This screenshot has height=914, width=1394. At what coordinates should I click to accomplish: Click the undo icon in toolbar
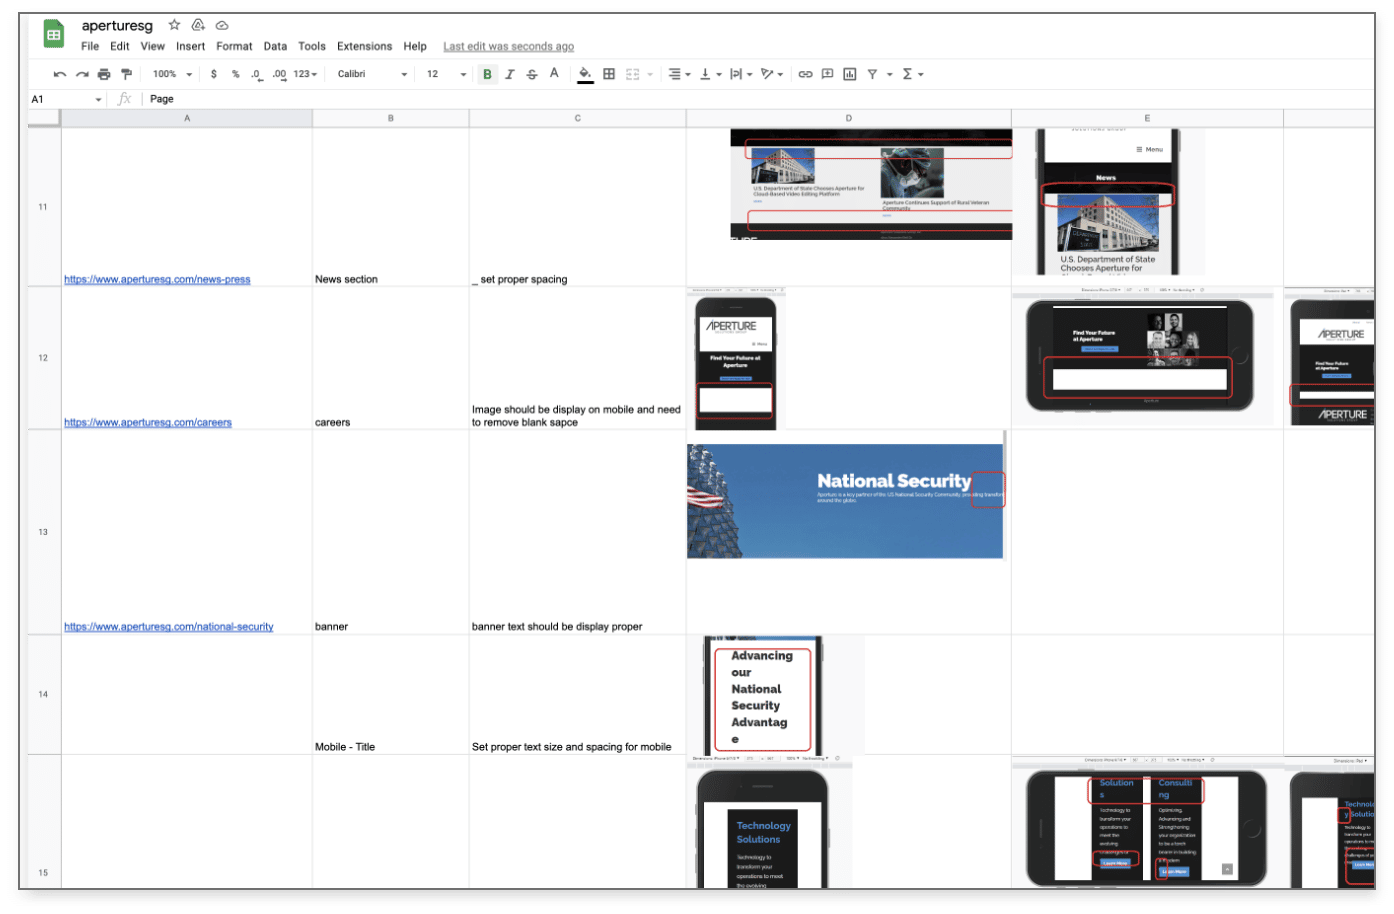pyautogui.click(x=60, y=74)
